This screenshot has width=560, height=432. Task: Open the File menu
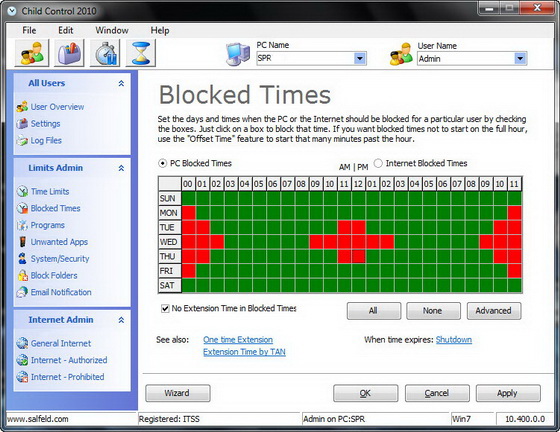click(29, 30)
